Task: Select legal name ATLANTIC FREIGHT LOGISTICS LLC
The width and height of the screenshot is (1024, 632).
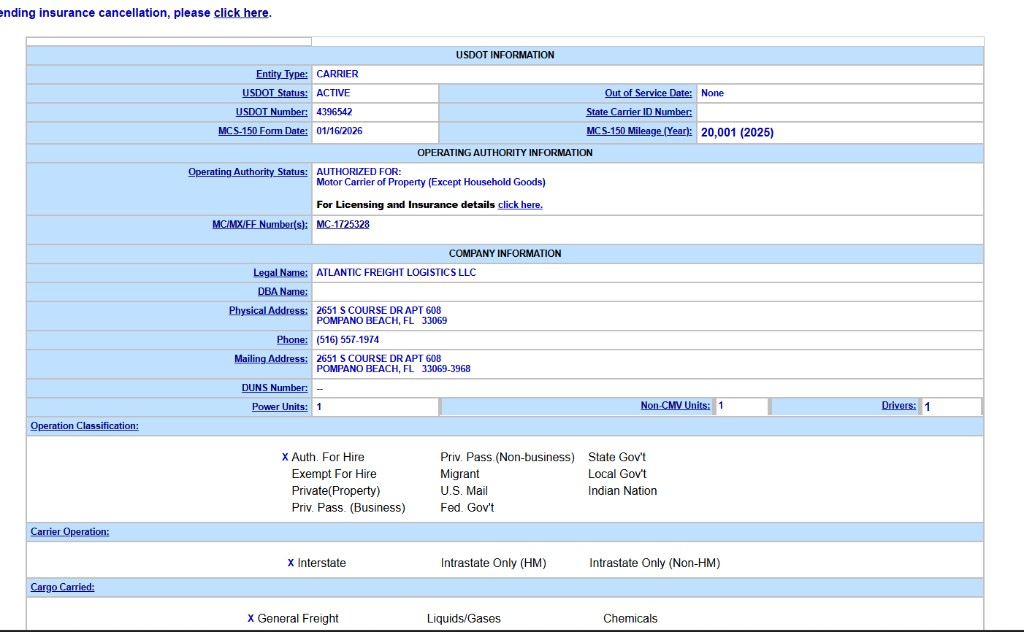Action: pos(396,272)
